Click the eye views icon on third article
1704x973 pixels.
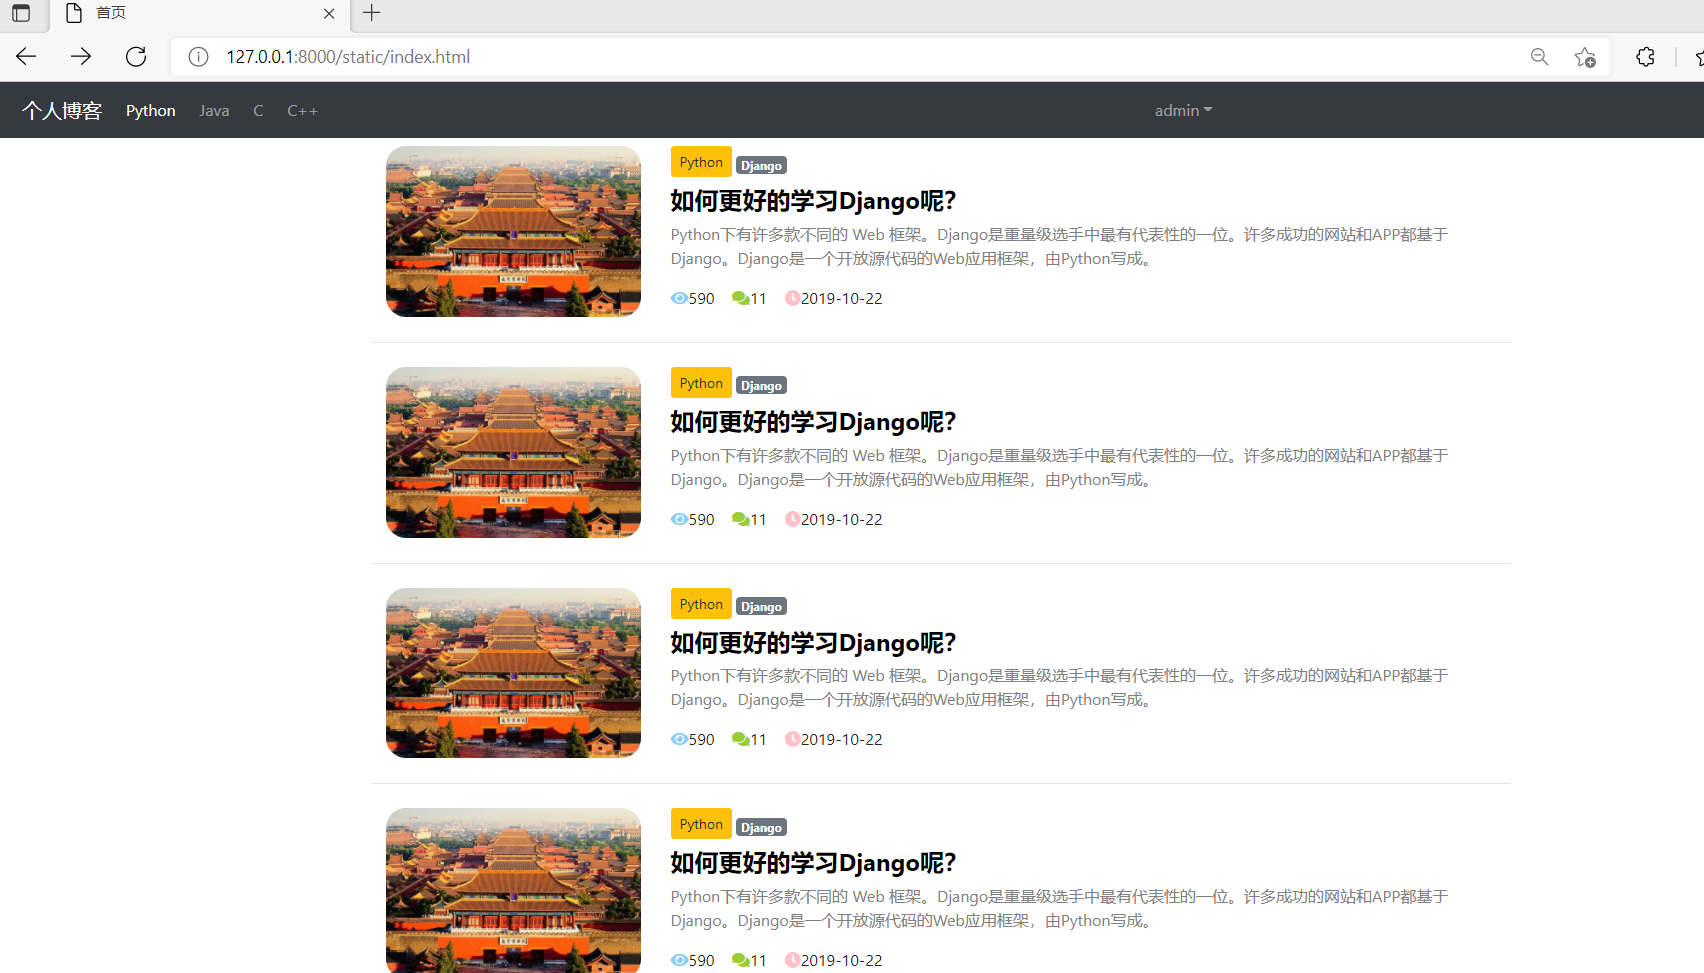click(679, 739)
